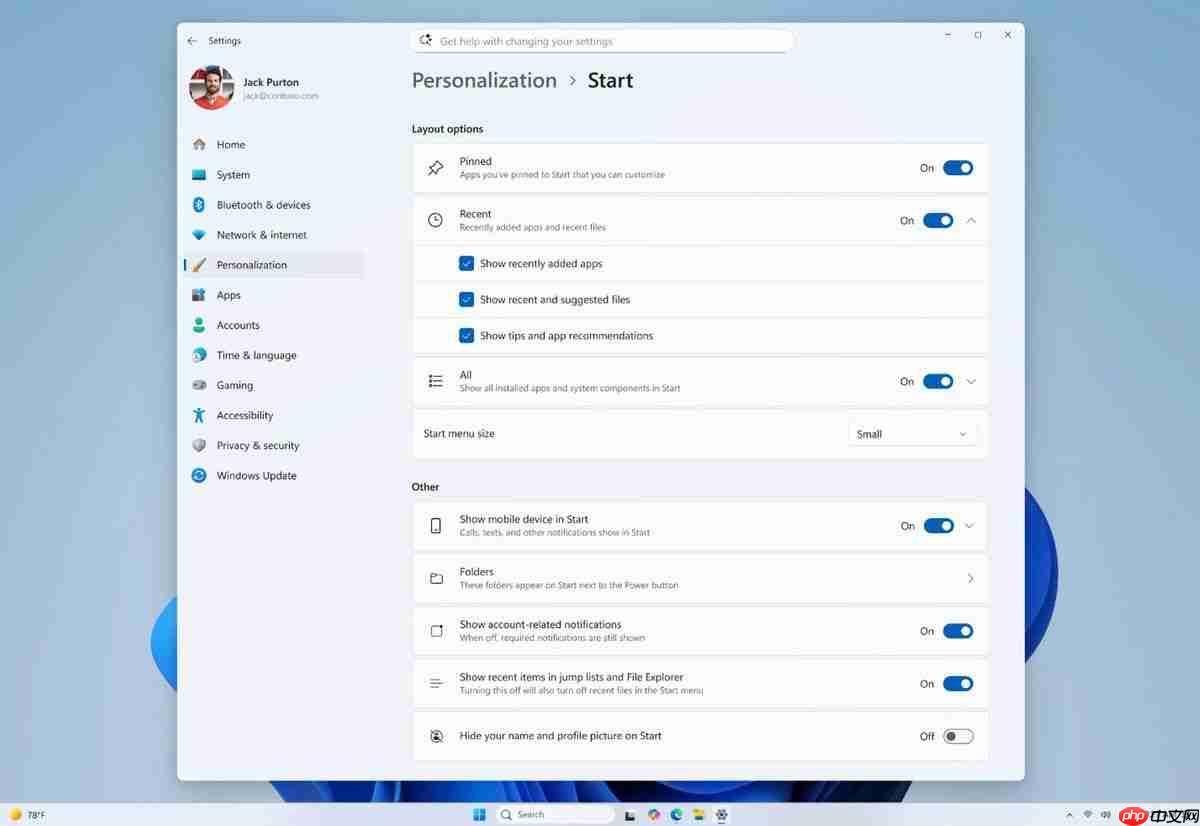Open Task View from the taskbar

[631, 815]
